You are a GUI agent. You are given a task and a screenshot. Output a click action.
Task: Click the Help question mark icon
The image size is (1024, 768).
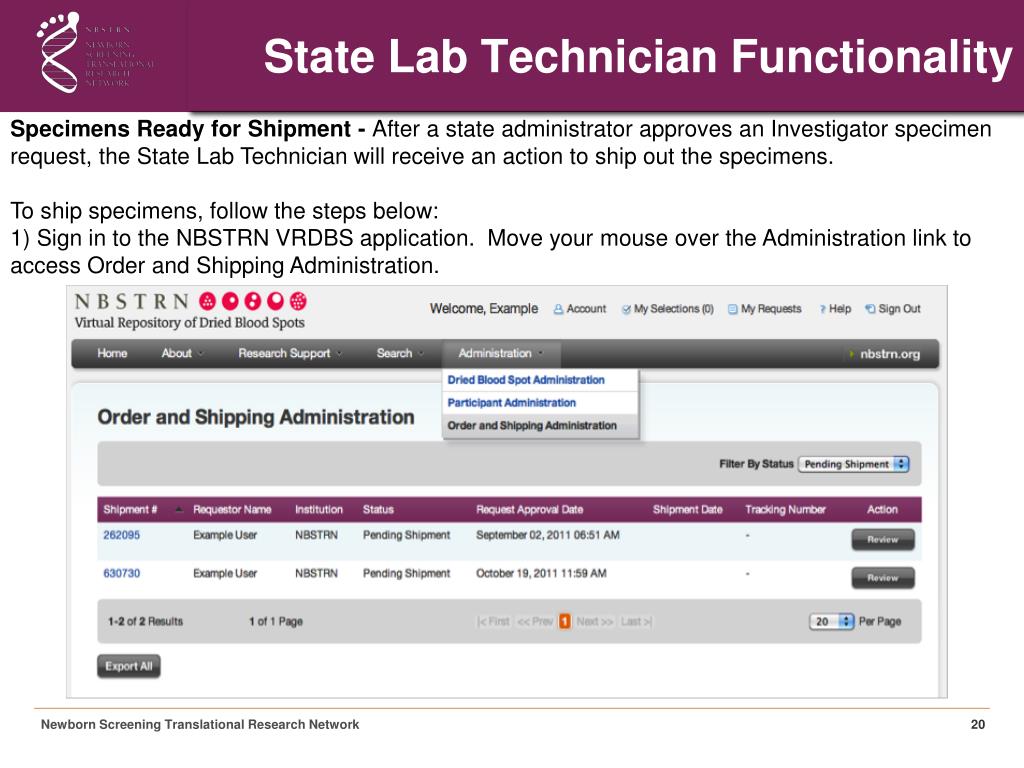[823, 310]
